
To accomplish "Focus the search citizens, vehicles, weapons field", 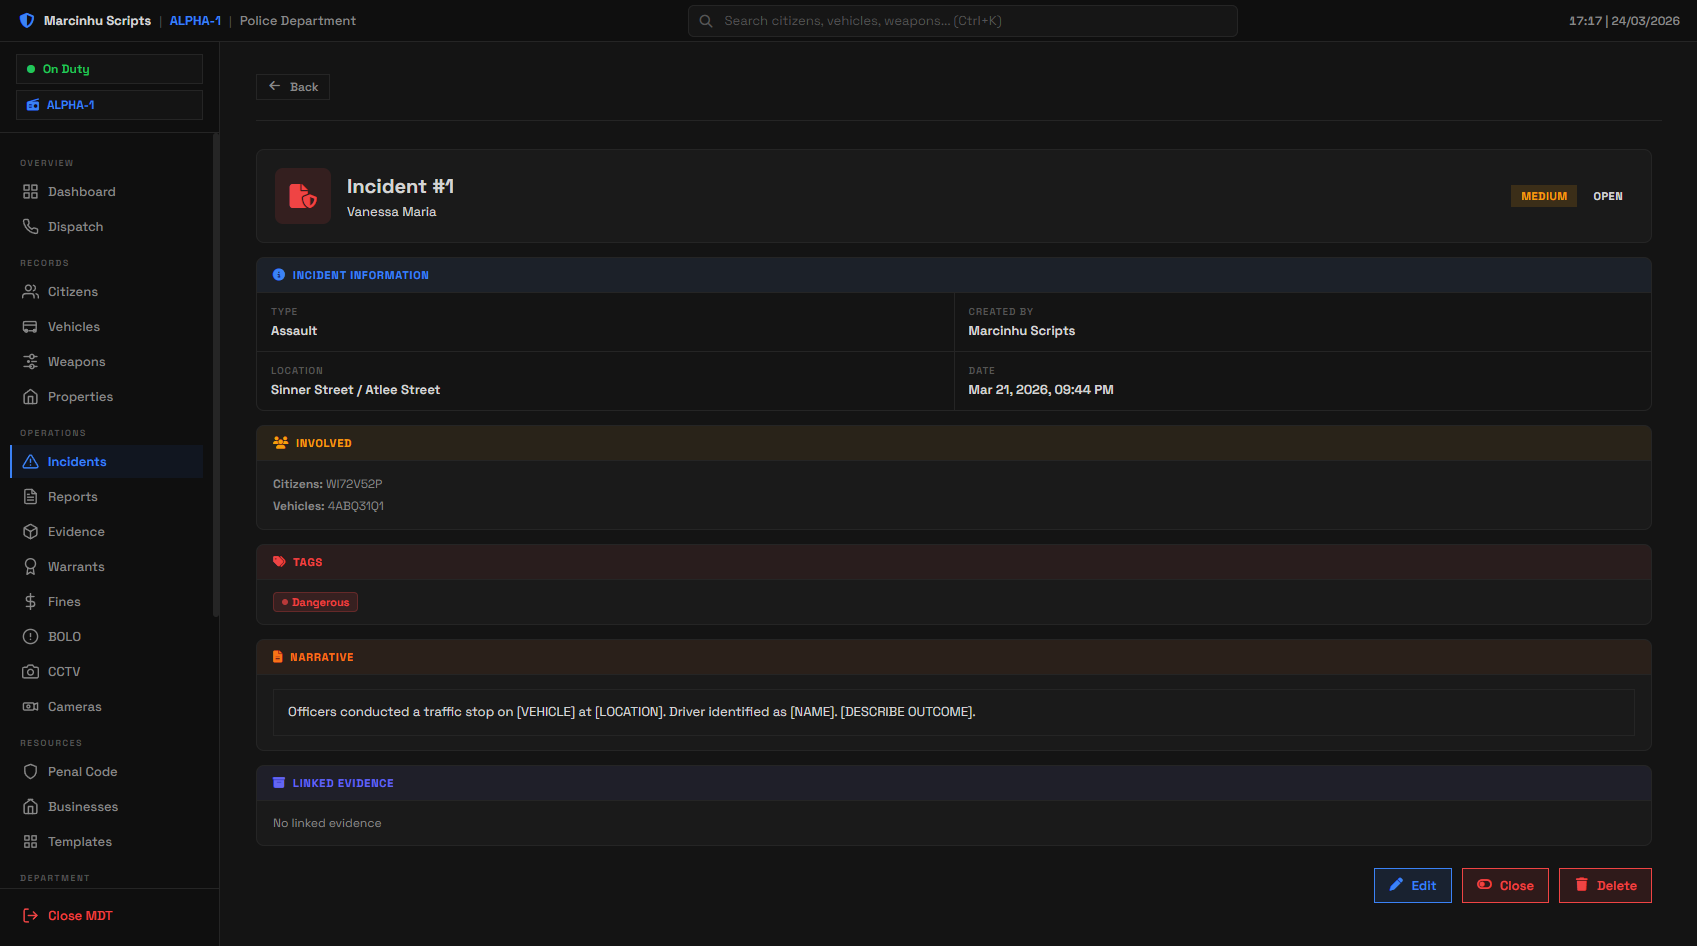I will [x=962, y=21].
